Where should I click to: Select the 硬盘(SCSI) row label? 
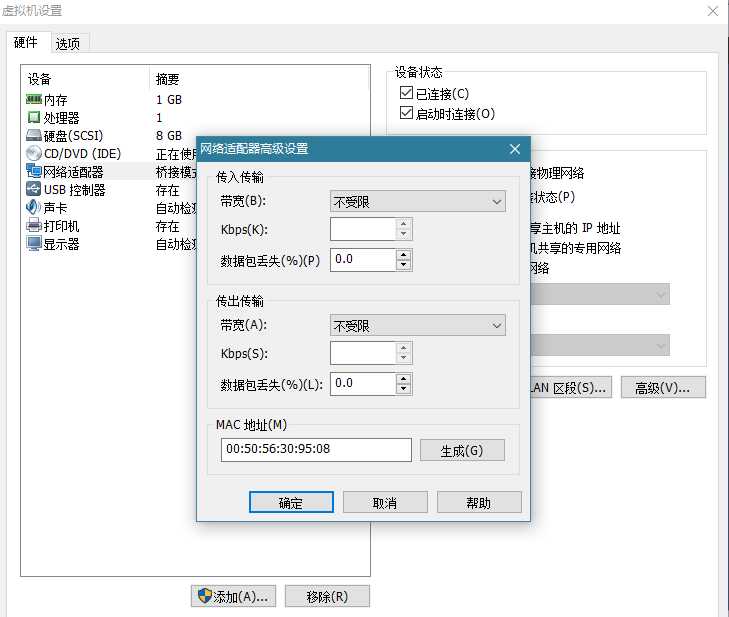73,136
